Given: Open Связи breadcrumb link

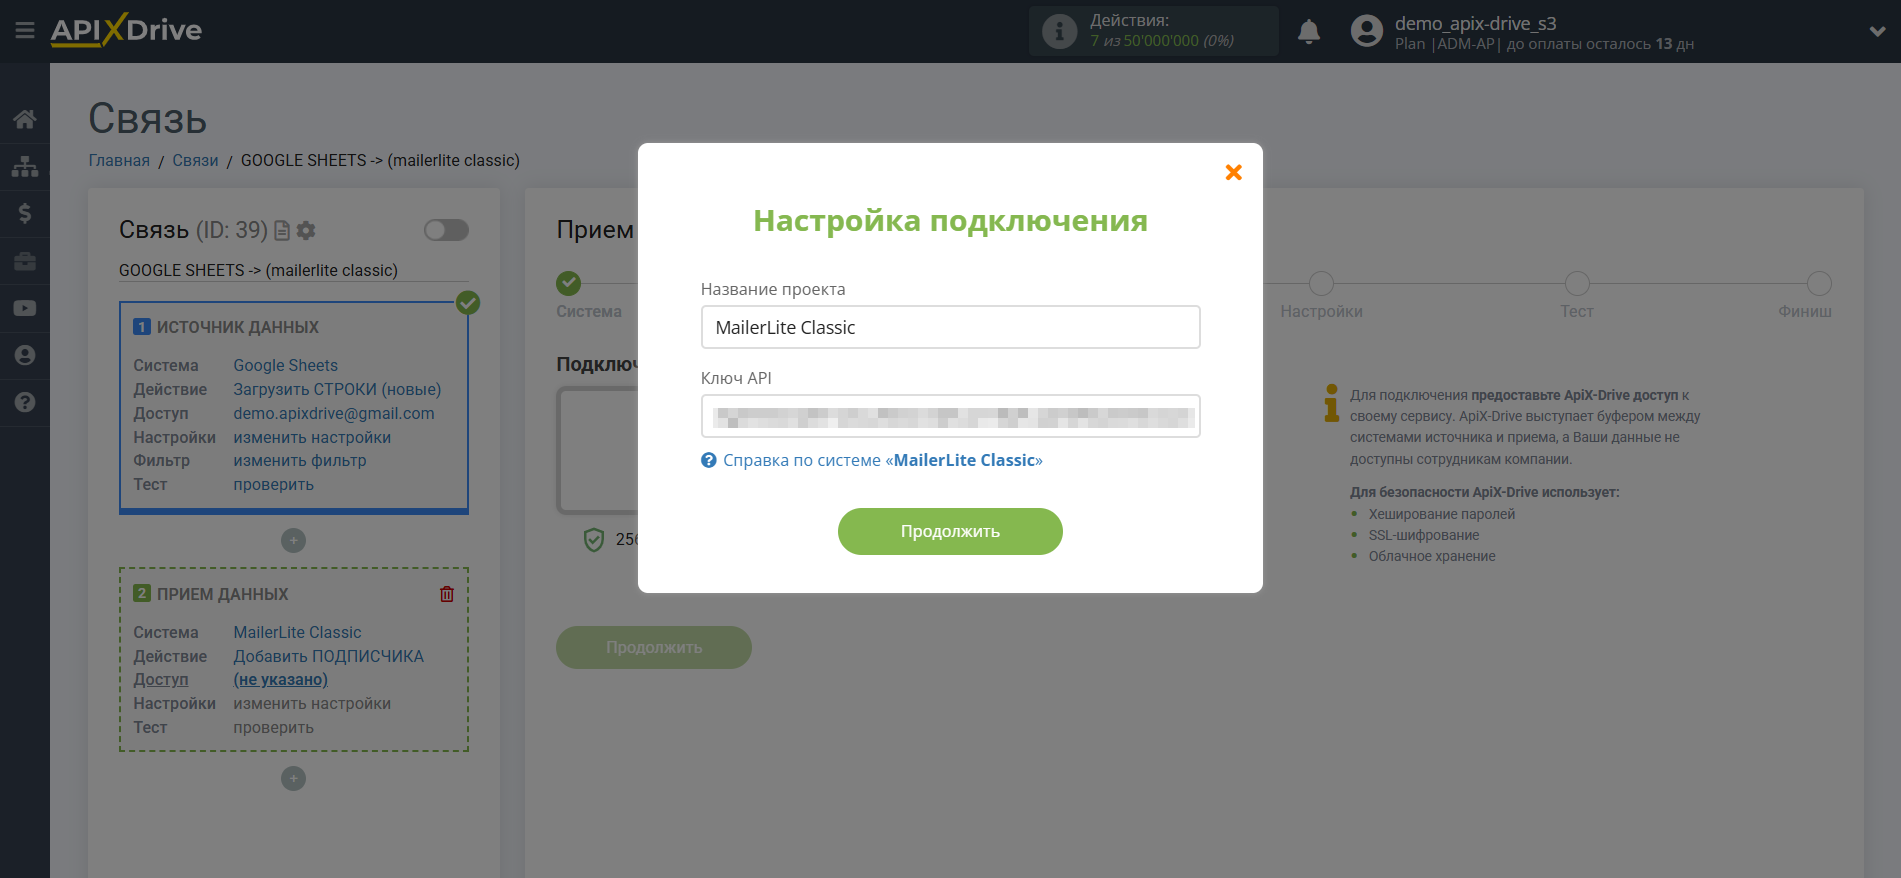Looking at the screenshot, I should (195, 160).
